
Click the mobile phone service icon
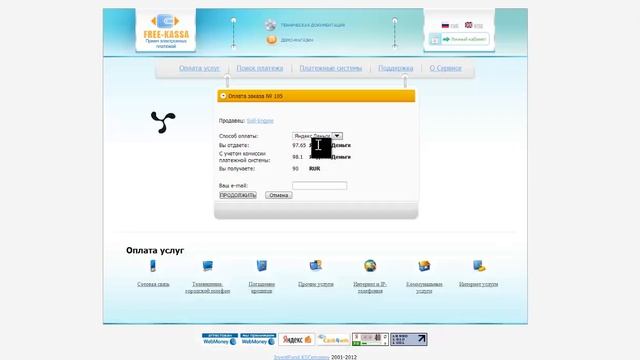(153, 266)
